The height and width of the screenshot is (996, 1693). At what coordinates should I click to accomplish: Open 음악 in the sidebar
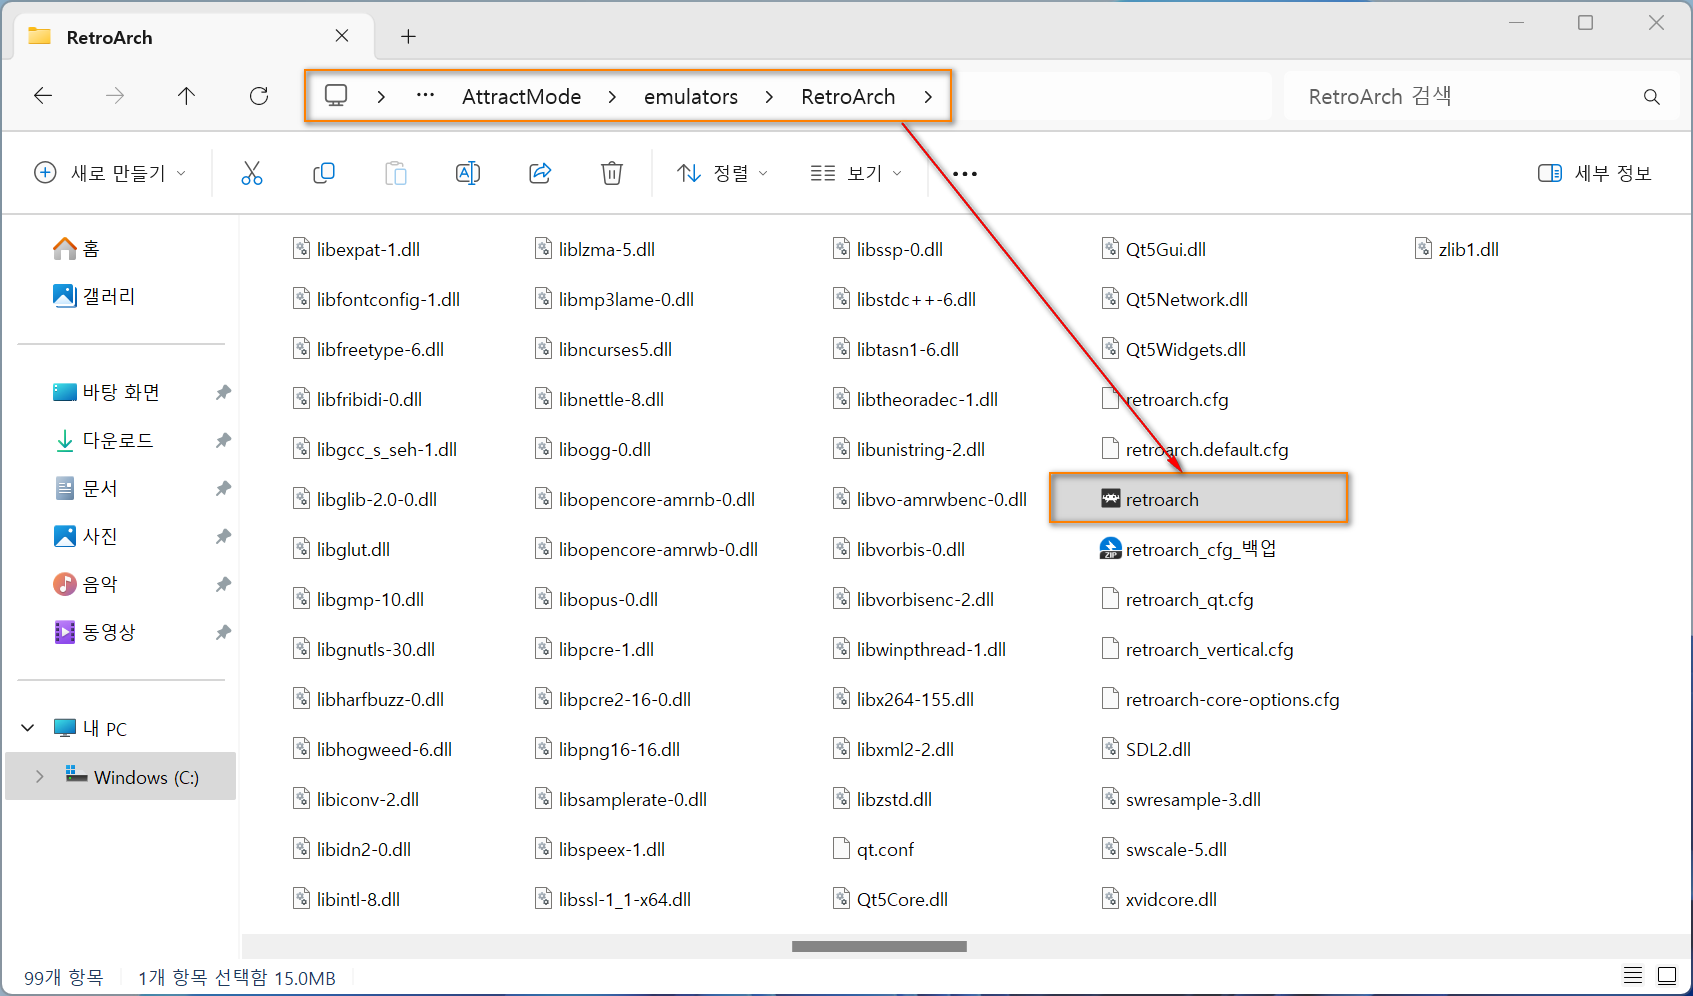(86, 584)
